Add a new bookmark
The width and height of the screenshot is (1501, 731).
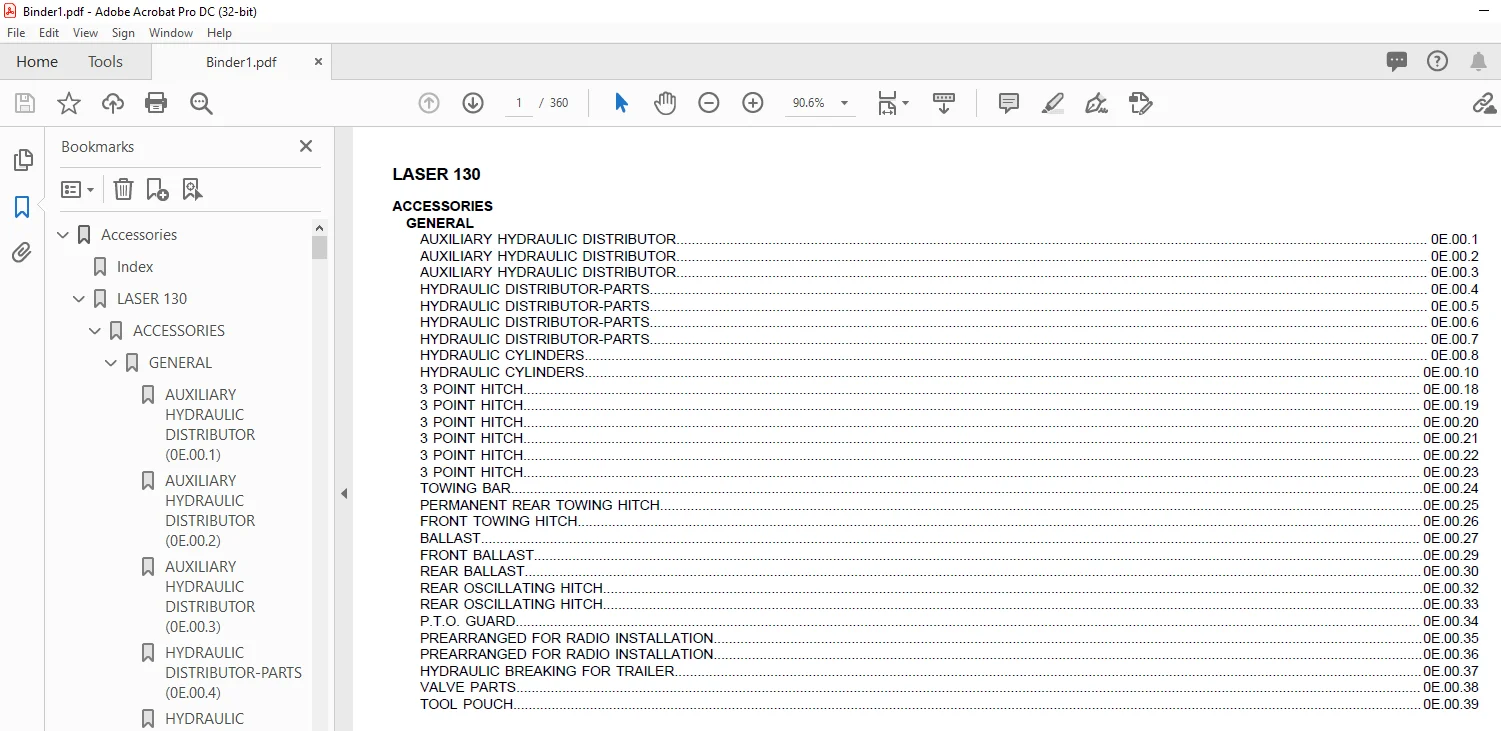(x=157, y=189)
